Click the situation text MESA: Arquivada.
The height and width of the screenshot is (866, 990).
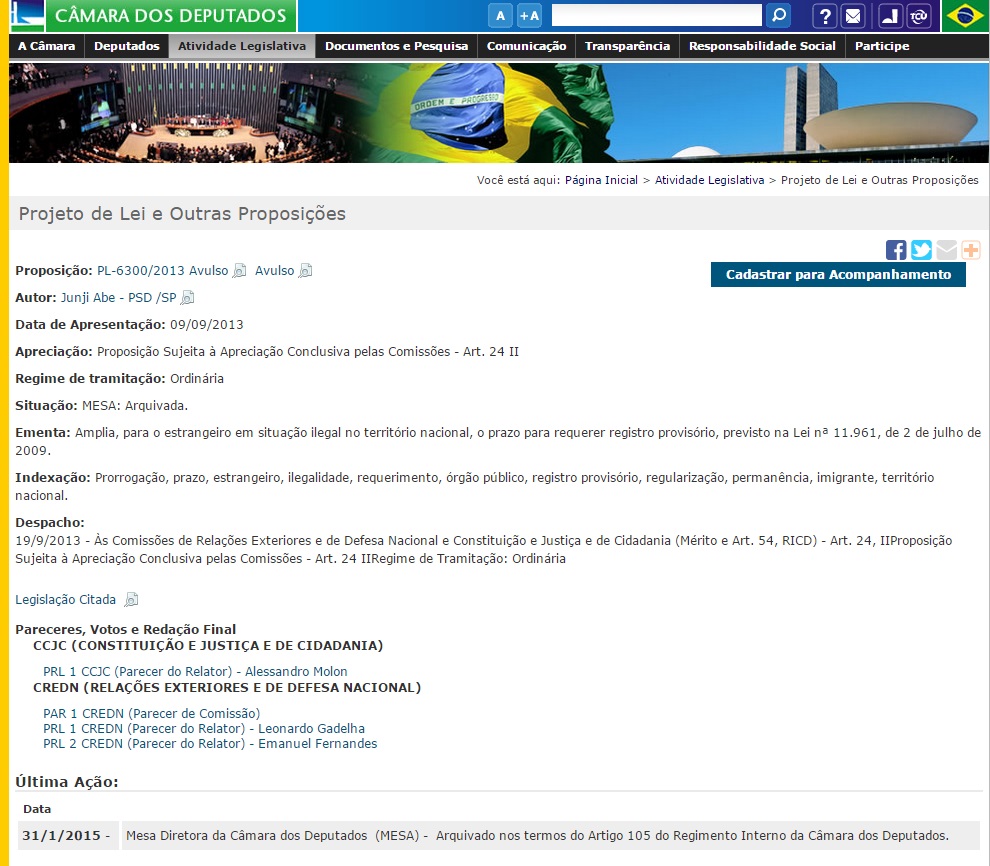pos(135,406)
